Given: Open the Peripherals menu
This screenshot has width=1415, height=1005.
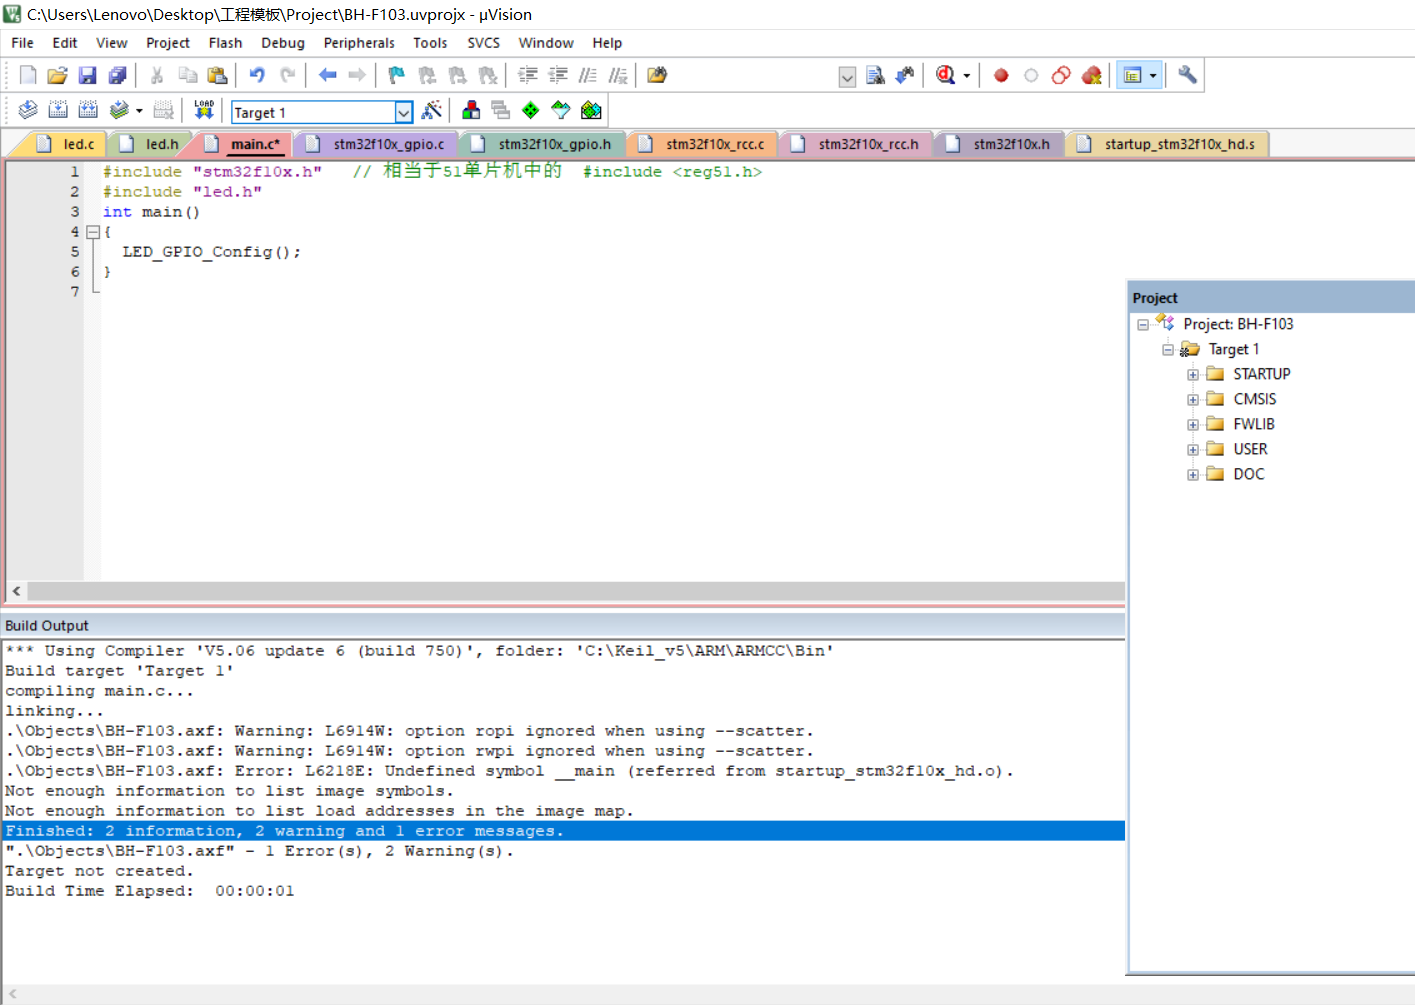Looking at the screenshot, I should pos(358,43).
